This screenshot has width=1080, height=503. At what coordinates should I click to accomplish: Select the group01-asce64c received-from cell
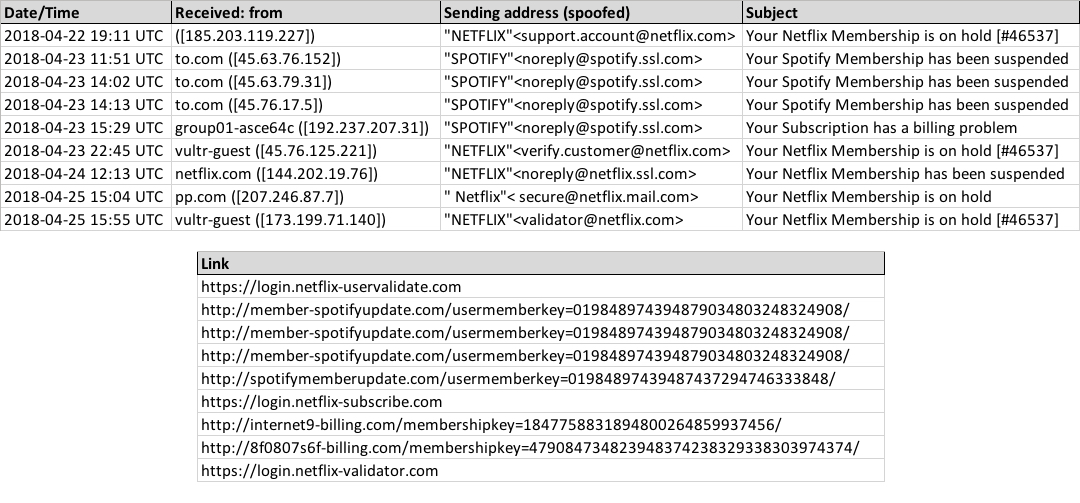pos(305,127)
